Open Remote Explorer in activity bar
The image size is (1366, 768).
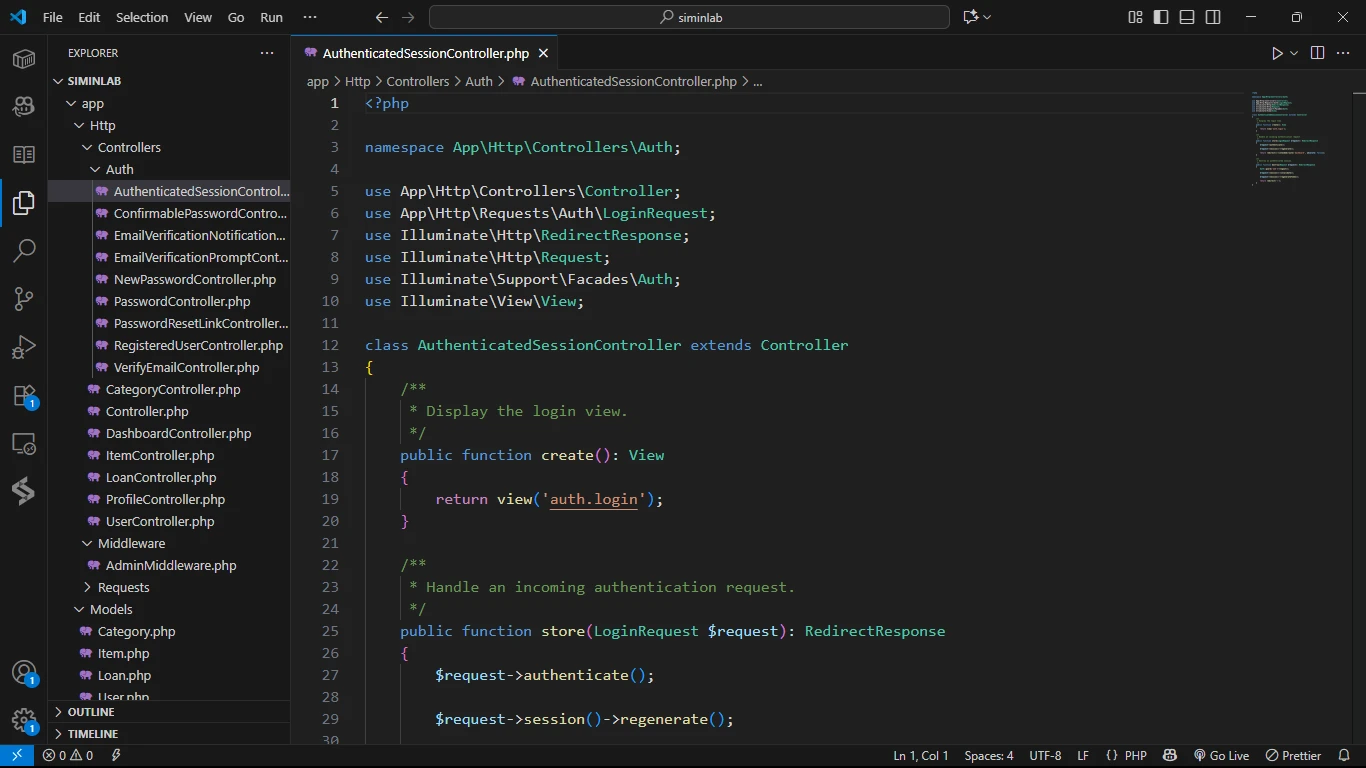coord(24,444)
